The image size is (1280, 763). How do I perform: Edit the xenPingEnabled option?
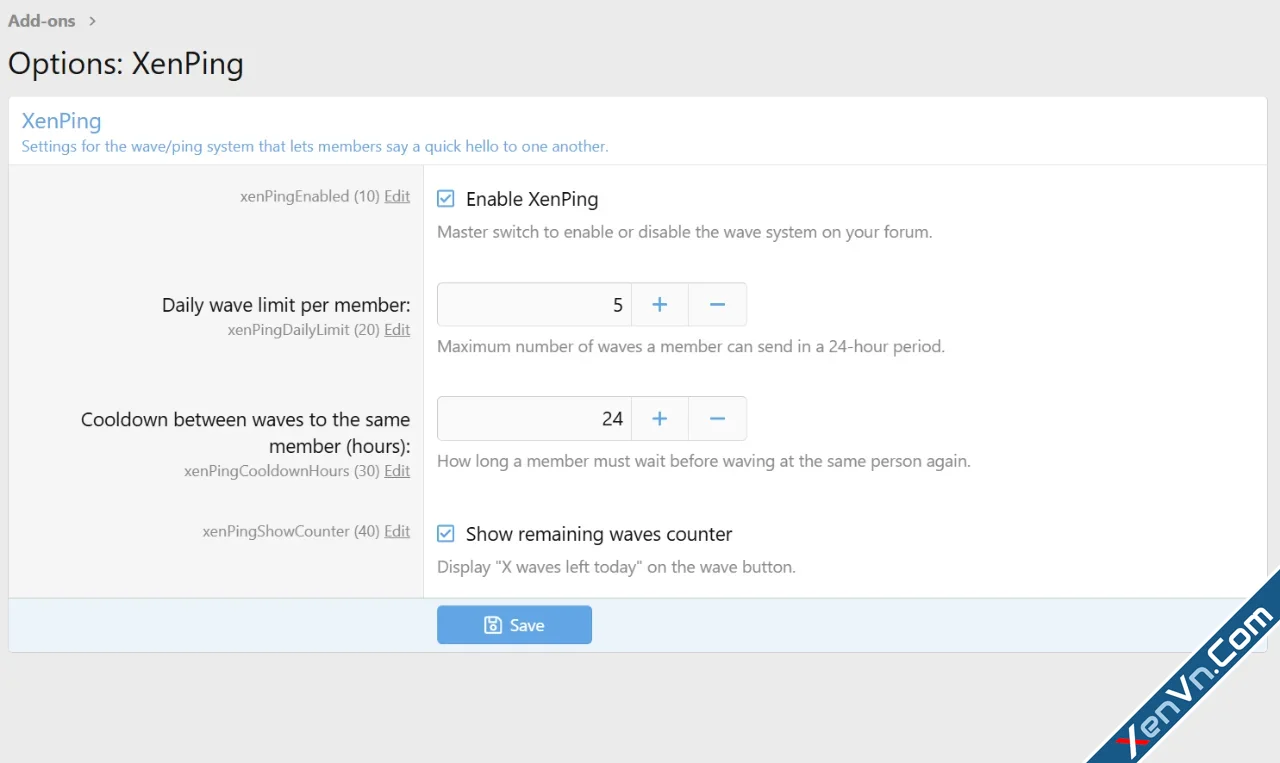(x=397, y=196)
